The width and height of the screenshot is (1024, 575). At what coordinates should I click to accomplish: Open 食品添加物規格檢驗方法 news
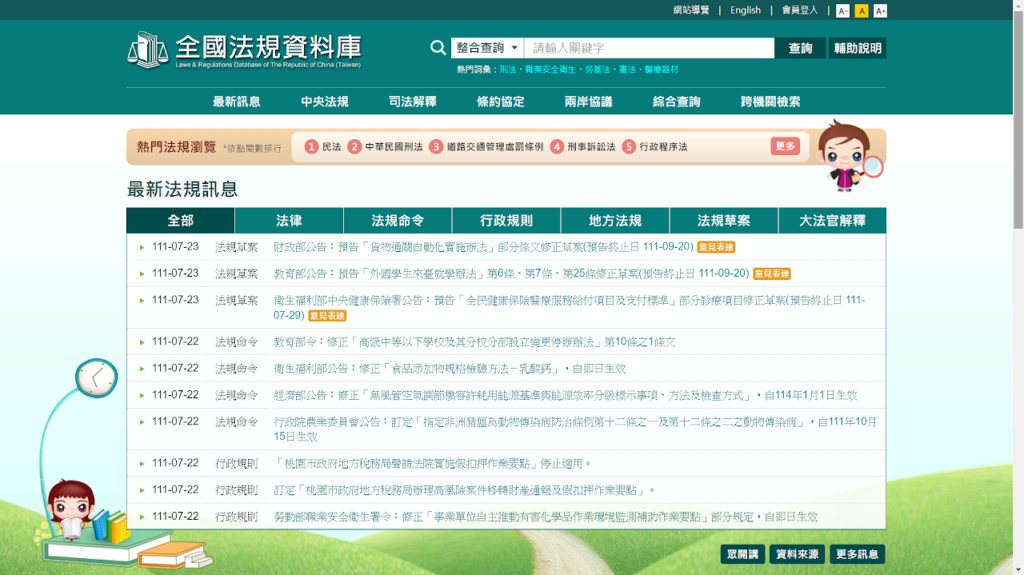[x=449, y=369]
